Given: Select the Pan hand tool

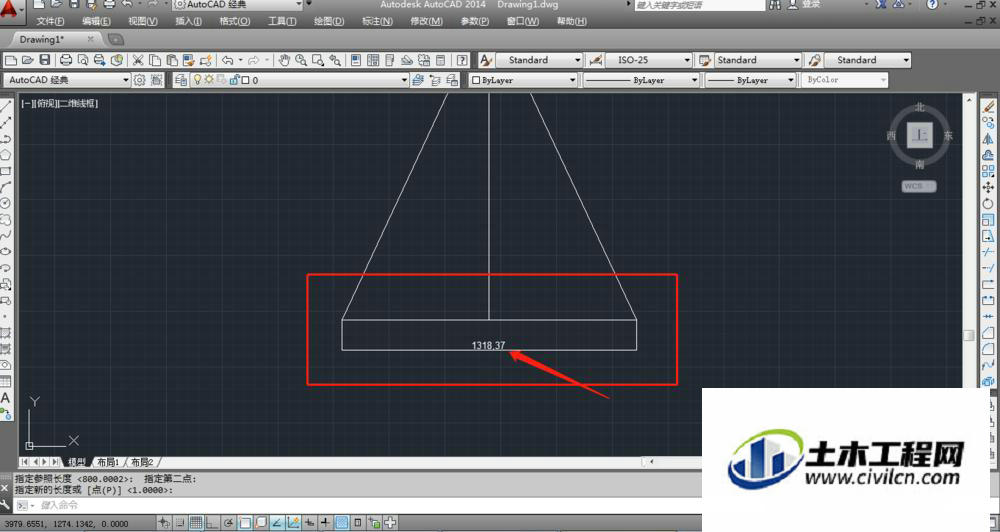Looking at the screenshot, I should 284,60.
